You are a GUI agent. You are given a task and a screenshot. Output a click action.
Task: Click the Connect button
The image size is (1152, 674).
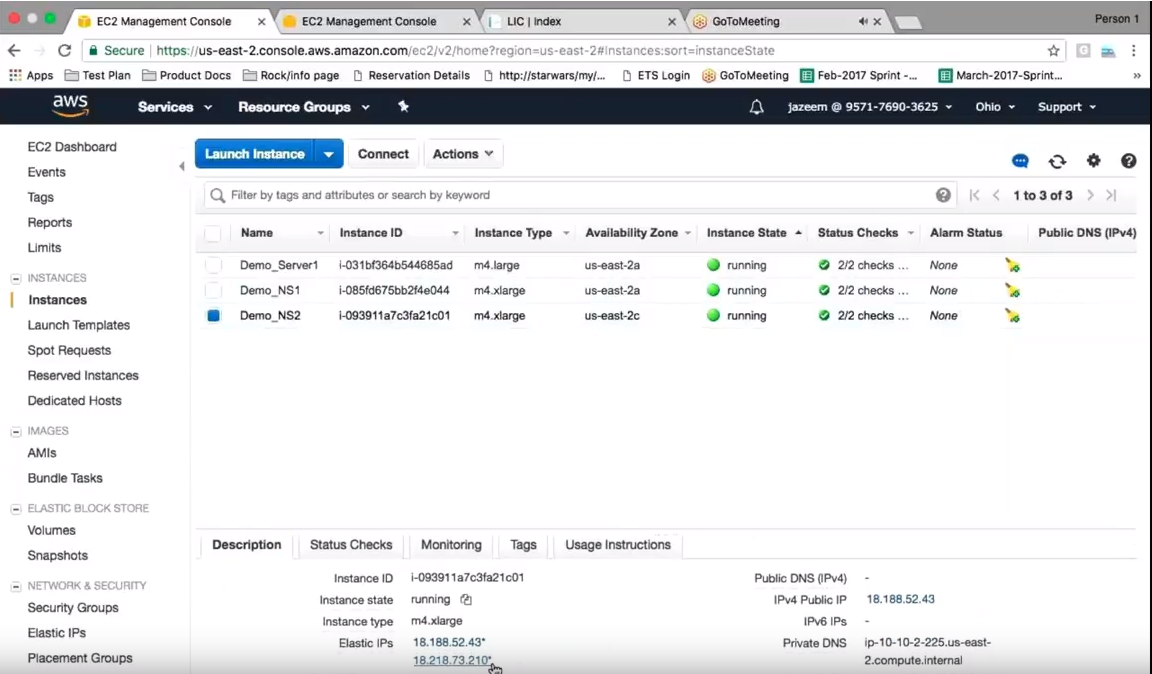point(383,154)
